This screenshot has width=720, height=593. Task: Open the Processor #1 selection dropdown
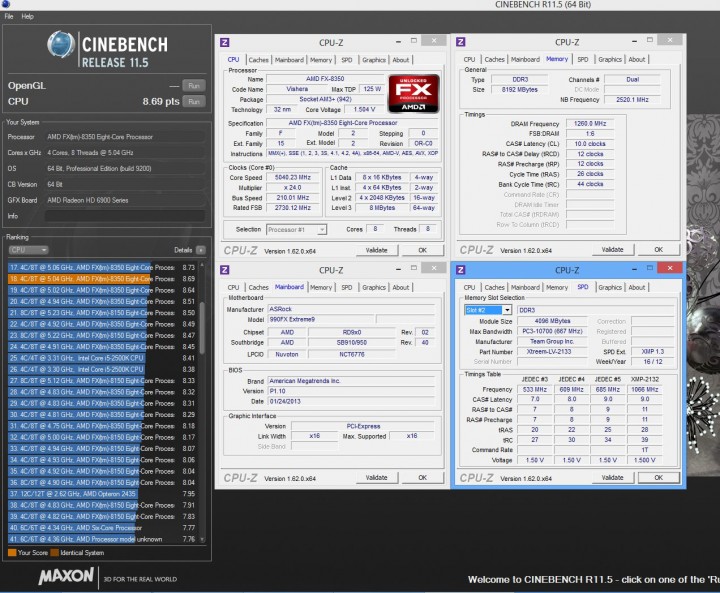[x=297, y=229]
